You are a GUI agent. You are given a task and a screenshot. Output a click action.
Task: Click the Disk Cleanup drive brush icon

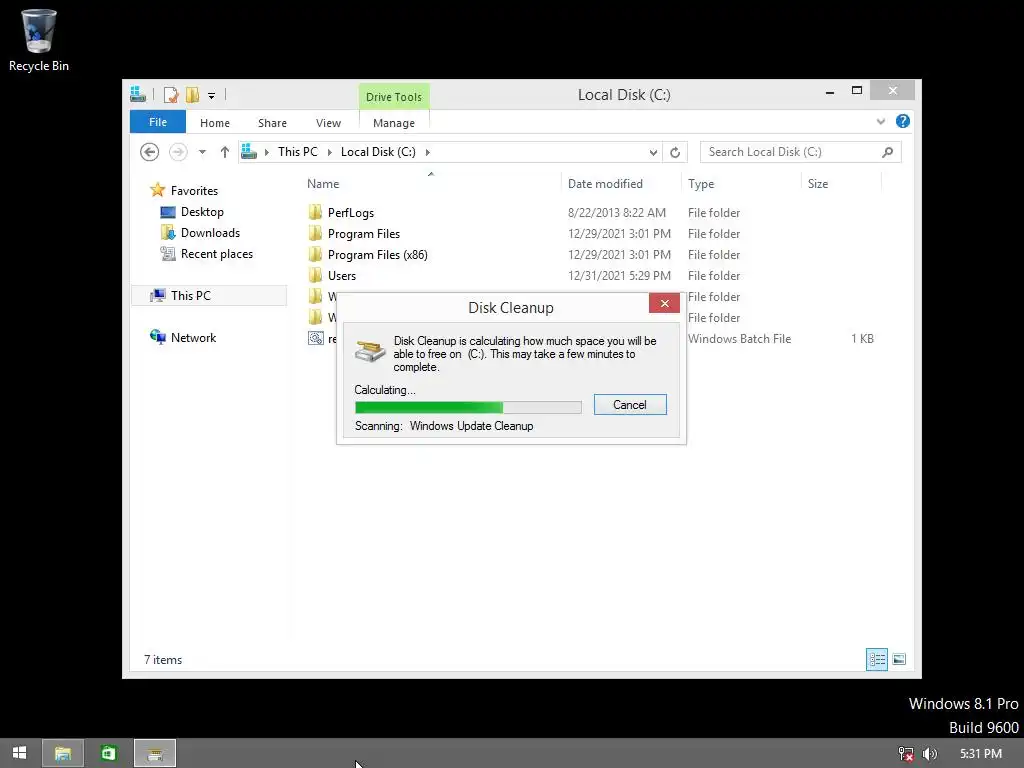pyautogui.click(x=370, y=351)
